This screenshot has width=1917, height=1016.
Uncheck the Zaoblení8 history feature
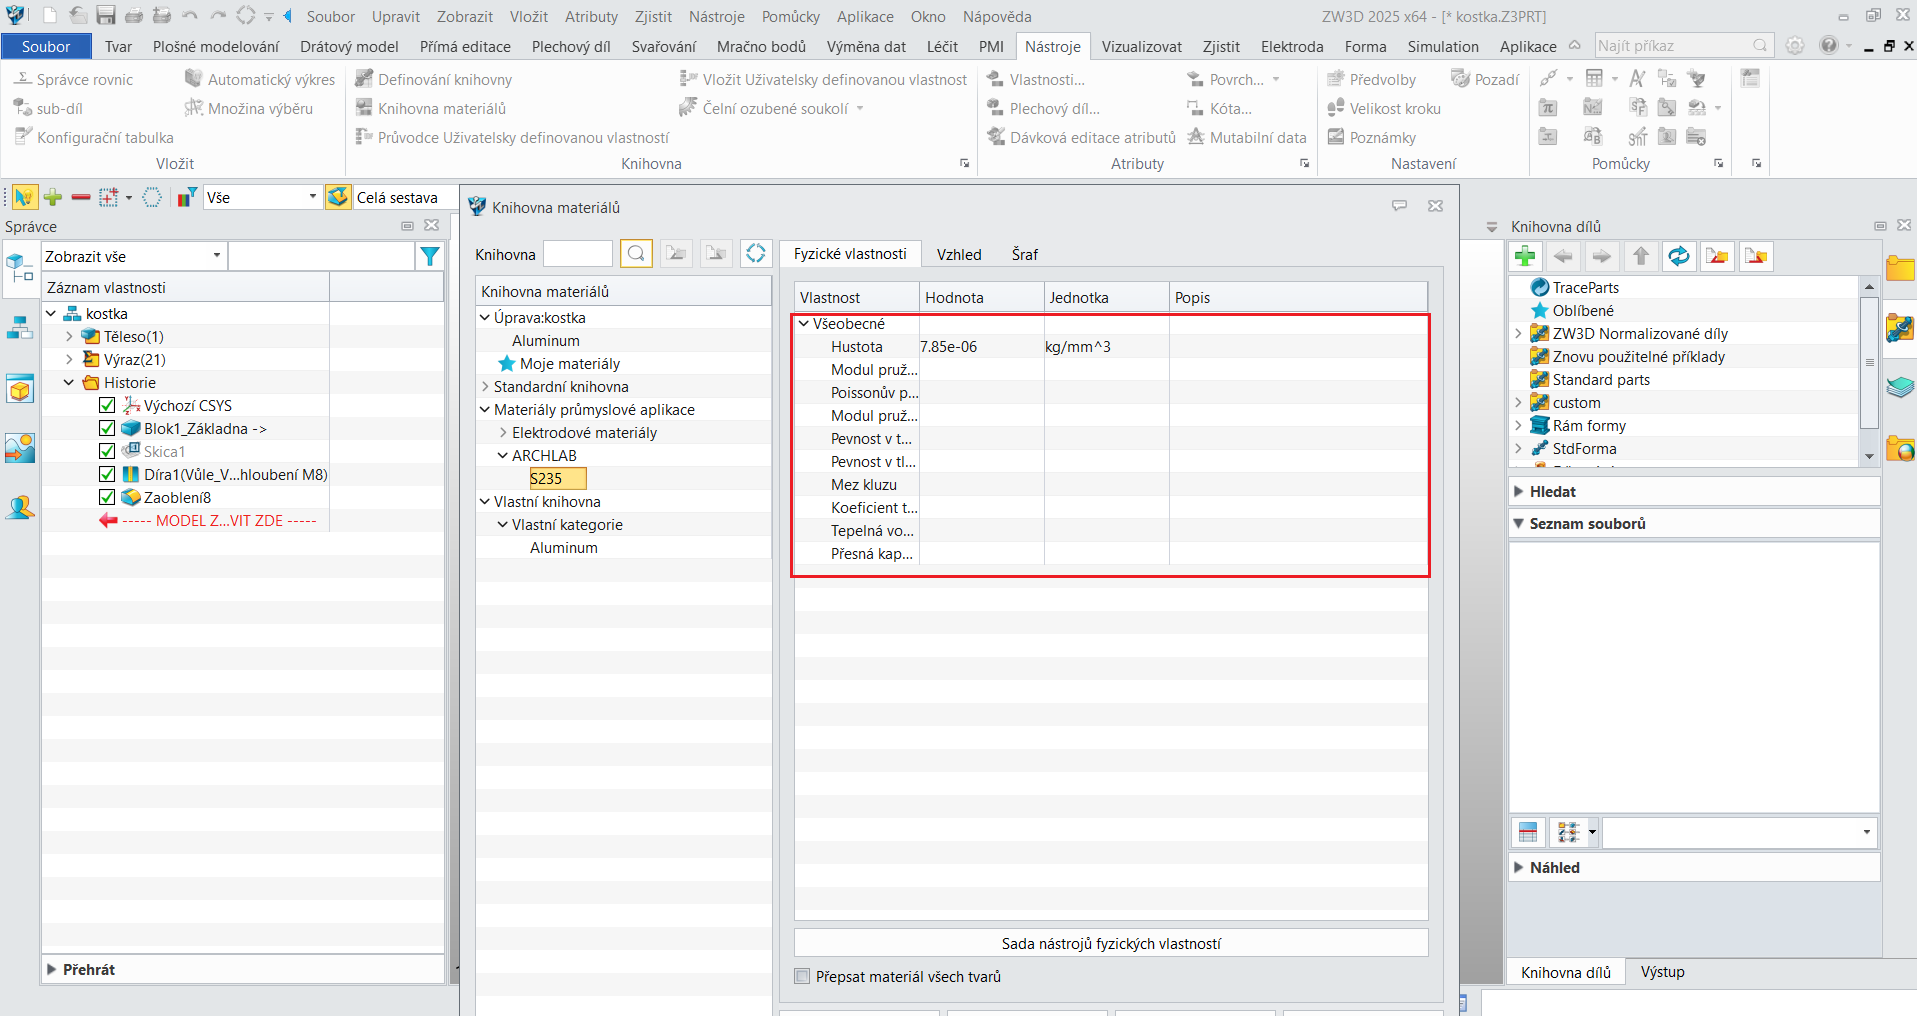107,498
